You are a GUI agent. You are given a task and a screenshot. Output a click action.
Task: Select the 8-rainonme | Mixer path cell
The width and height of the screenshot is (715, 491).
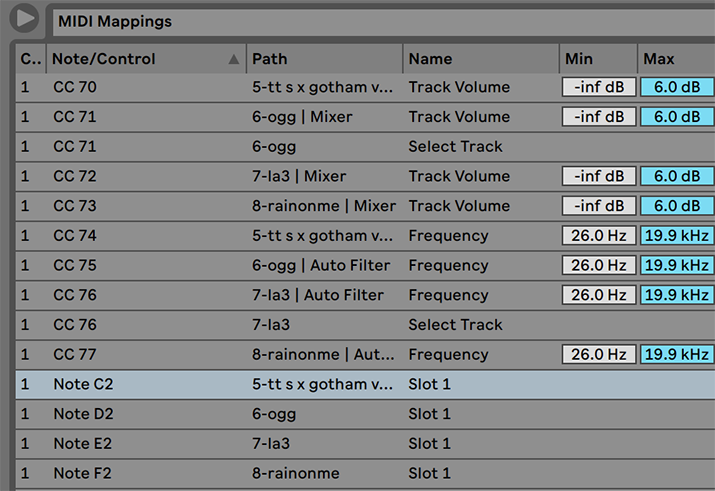324,206
